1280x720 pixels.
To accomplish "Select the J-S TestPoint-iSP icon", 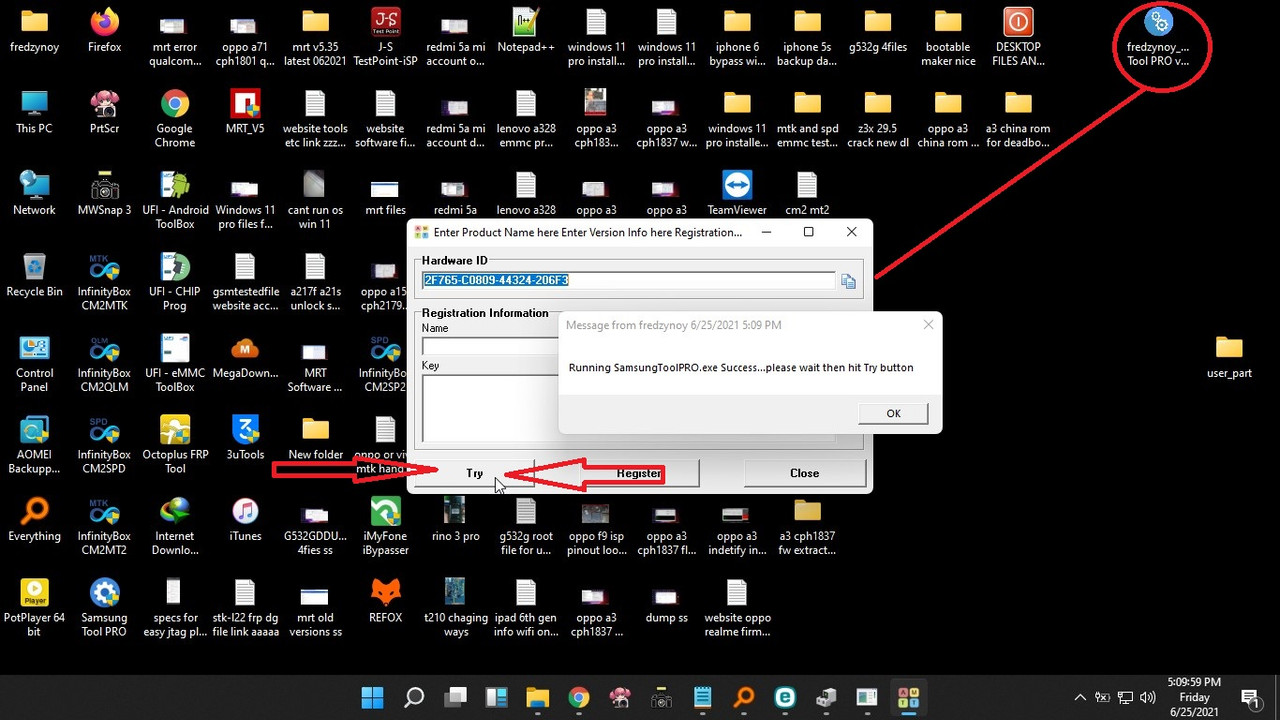I will pyautogui.click(x=385, y=37).
